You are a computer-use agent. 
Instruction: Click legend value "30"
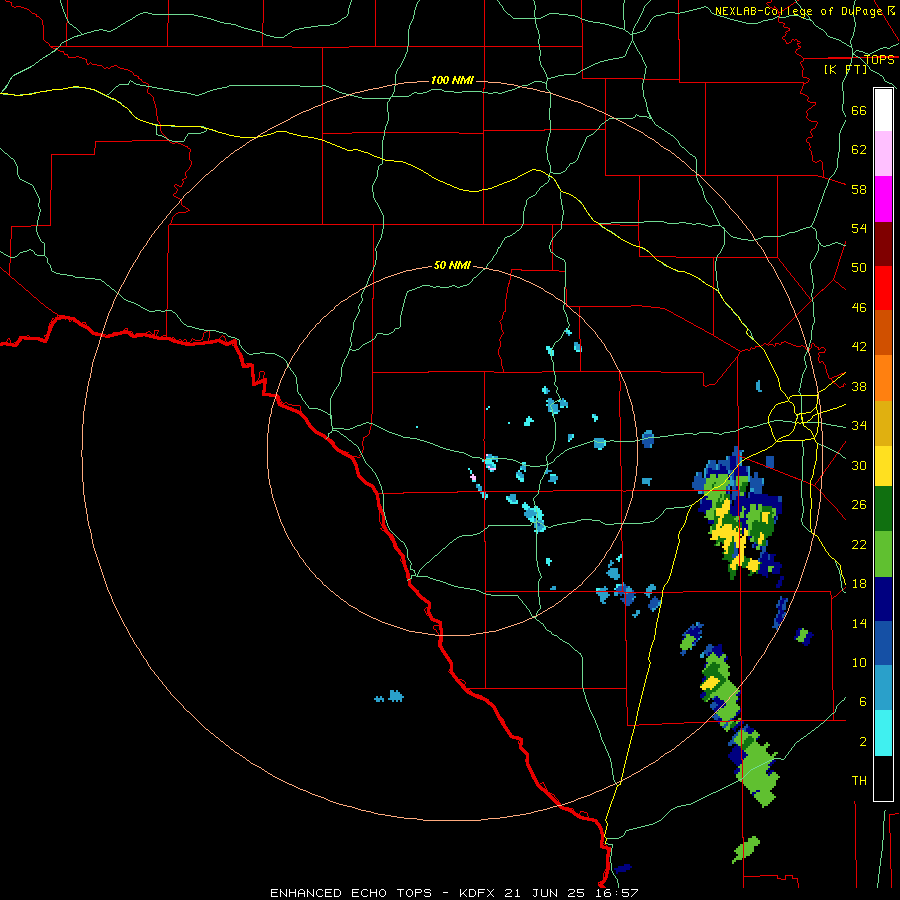(859, 465)
